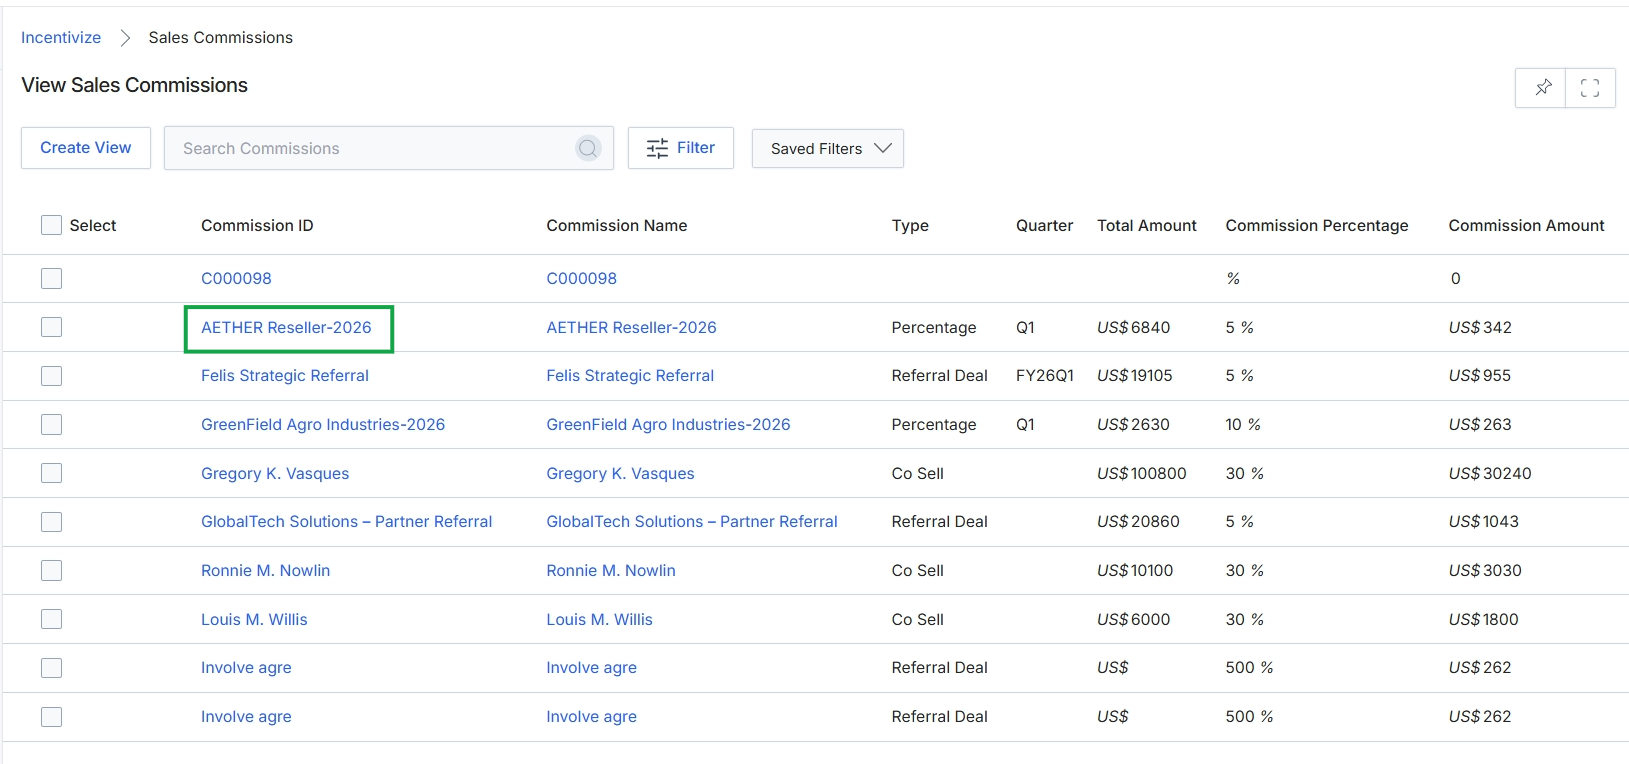This screenshot has width=1629, height=764.
Task: Open GlobalTech Solutions Commission ID link
Action: (x=347, y=522)
